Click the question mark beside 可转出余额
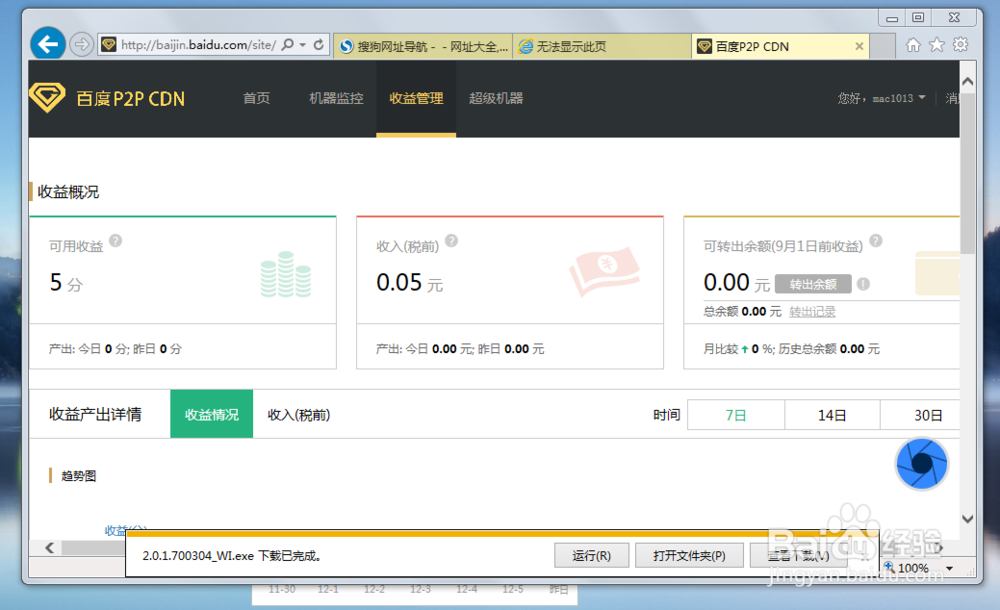Viewport: 1000px width, 610px height. point(876,240)
